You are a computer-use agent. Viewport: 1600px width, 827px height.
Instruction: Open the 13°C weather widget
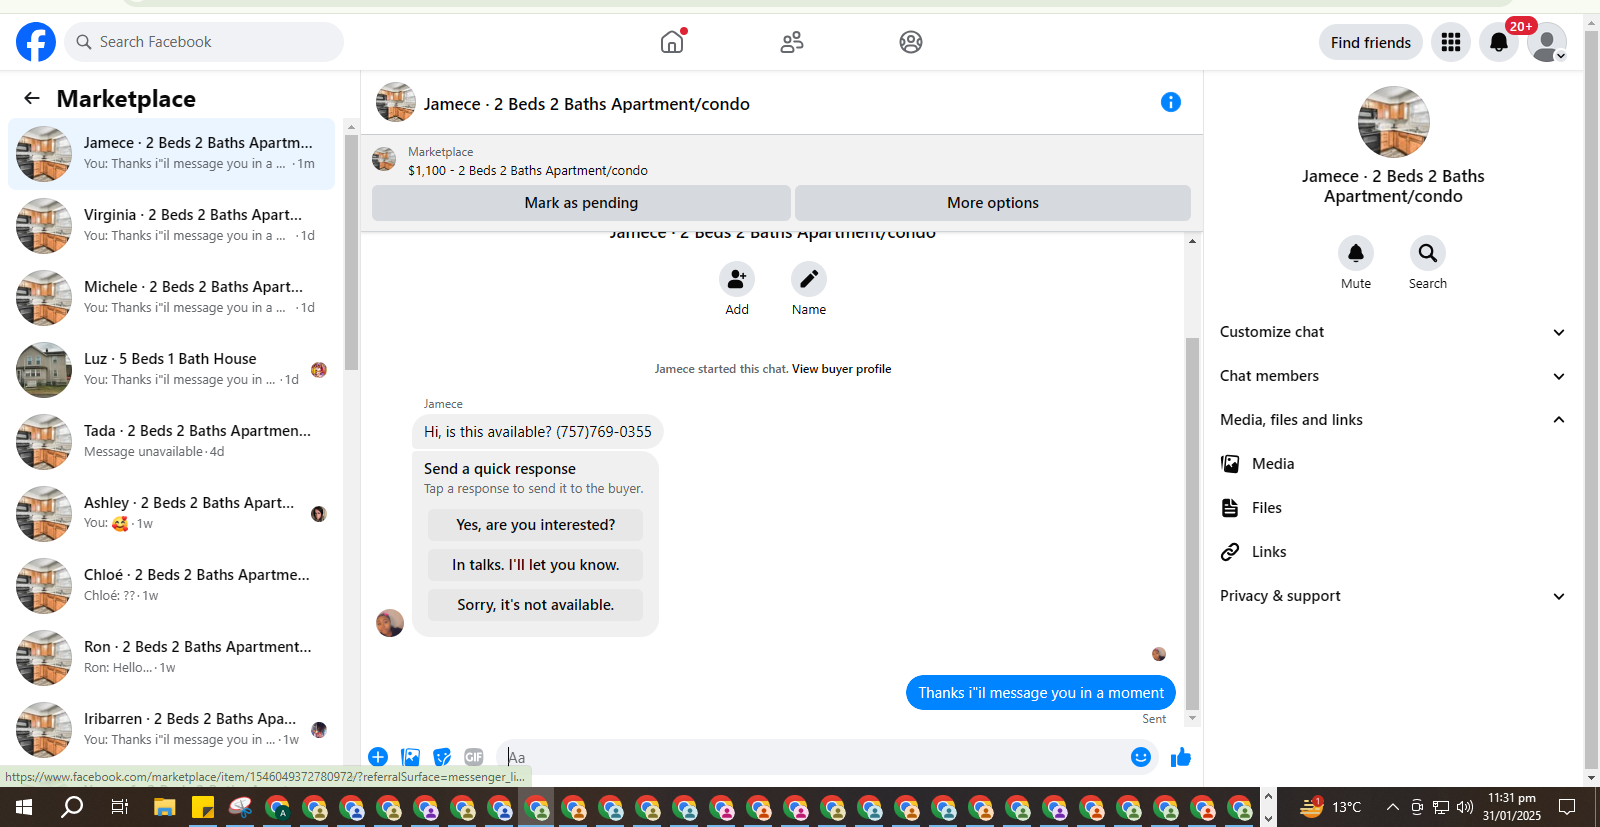coord(1330,807)
